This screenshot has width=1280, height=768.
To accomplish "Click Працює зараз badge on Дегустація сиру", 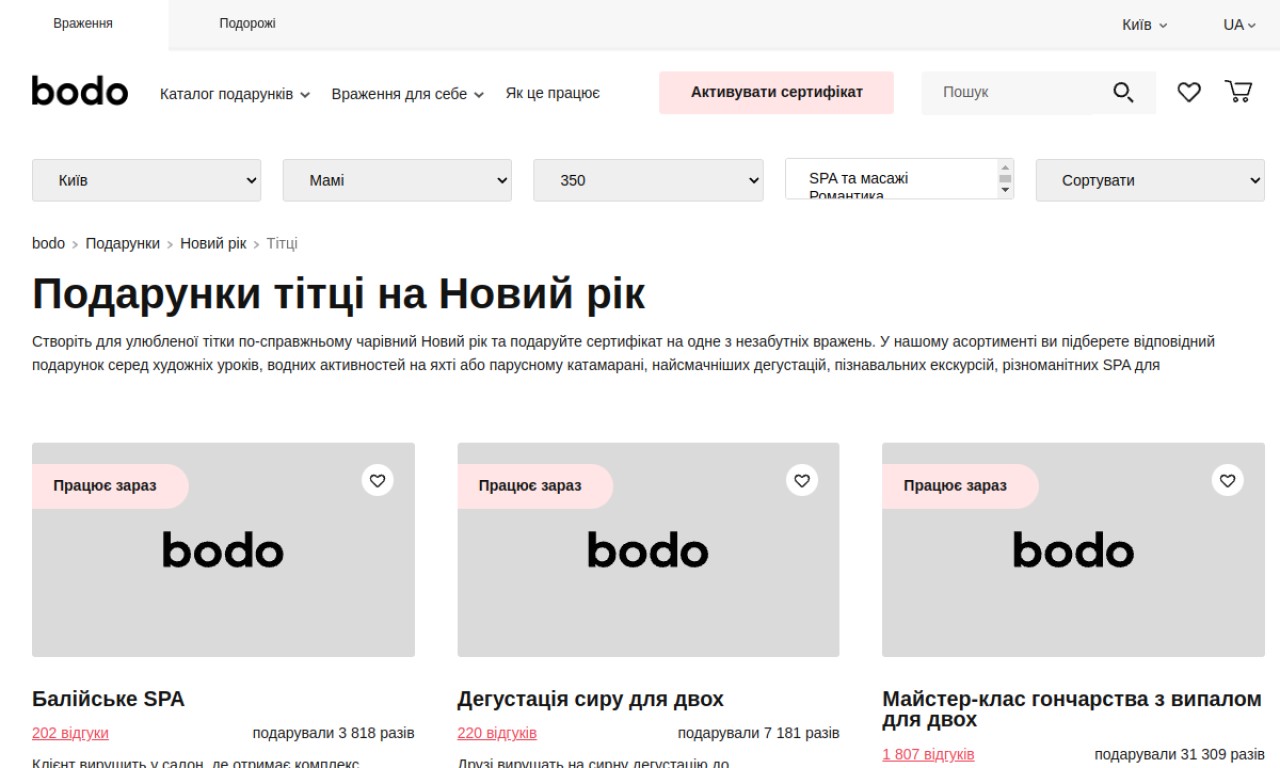I will coord(535,486).
